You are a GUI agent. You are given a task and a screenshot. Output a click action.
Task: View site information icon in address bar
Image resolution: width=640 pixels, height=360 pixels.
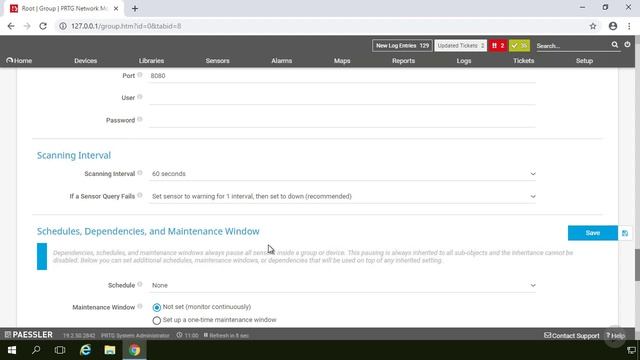pos(62,26)
